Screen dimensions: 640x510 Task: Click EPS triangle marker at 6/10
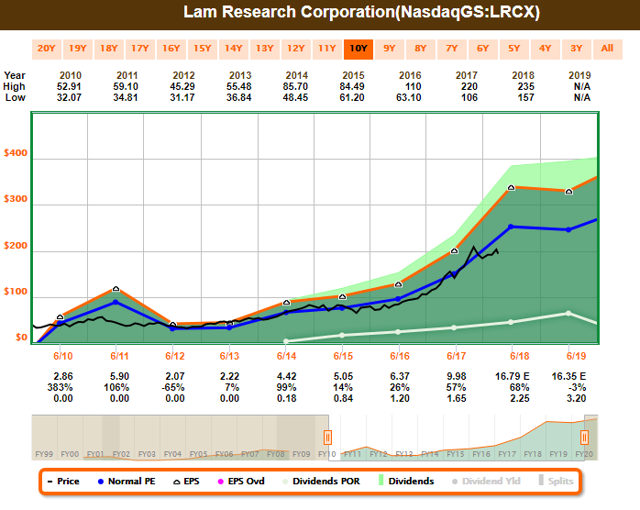click(x=60, y=317)
